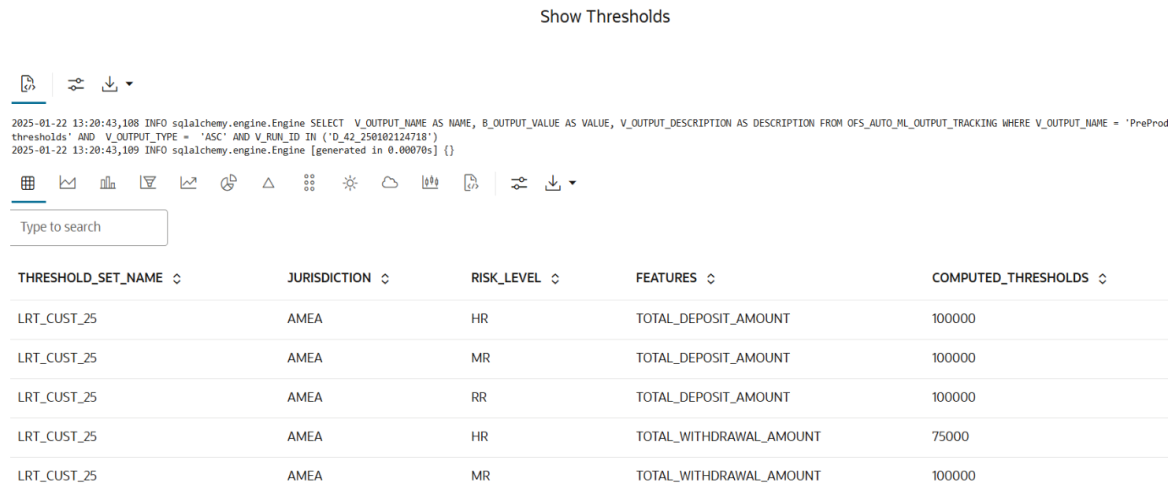1173x498 pixels.
Task: Switch to scatter dots chart view
Action: [x=309, y=182]
